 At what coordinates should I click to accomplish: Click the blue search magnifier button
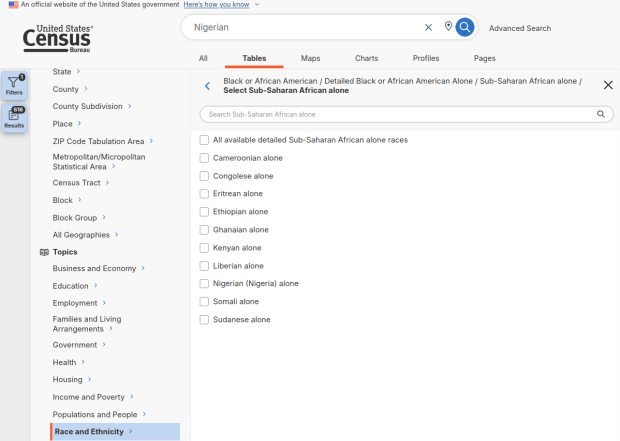click(x=465, y=27)
